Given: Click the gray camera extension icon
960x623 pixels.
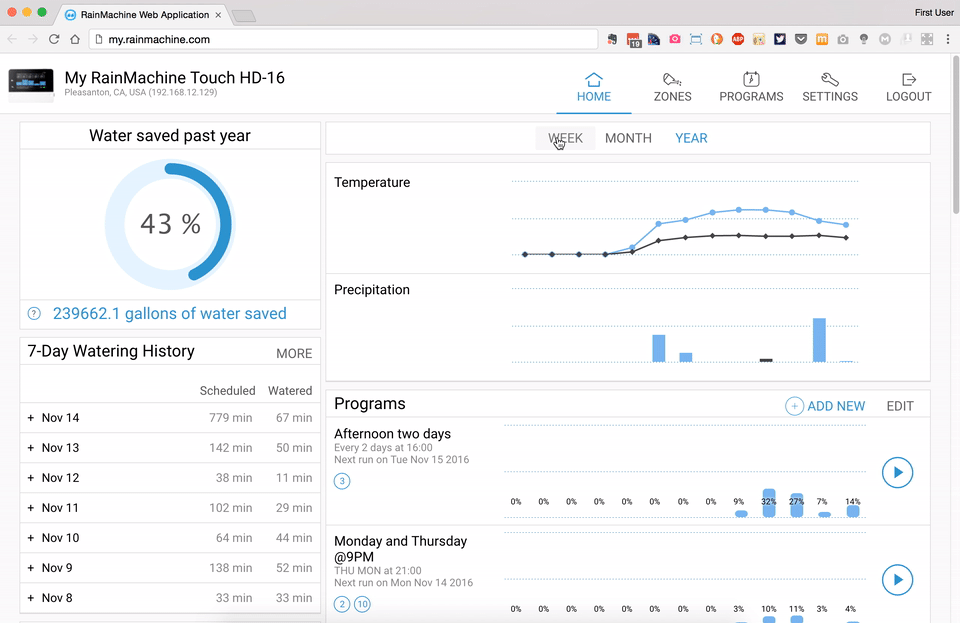Looking at the screenshot, I should click(843, 39).
